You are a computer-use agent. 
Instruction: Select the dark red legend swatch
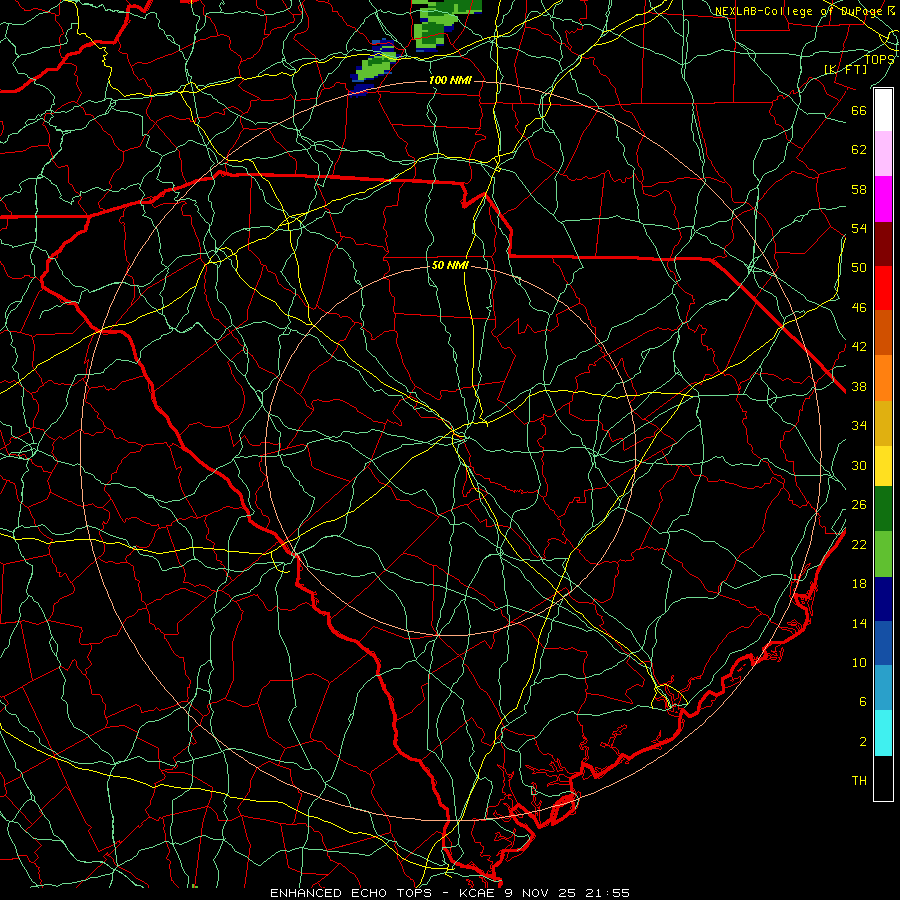[883, 243]
